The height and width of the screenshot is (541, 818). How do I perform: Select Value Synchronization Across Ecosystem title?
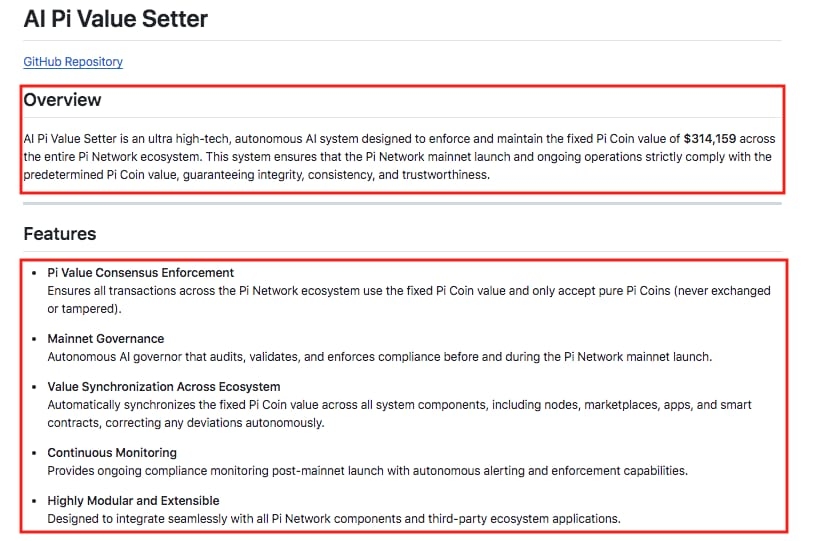coord(164,387)
